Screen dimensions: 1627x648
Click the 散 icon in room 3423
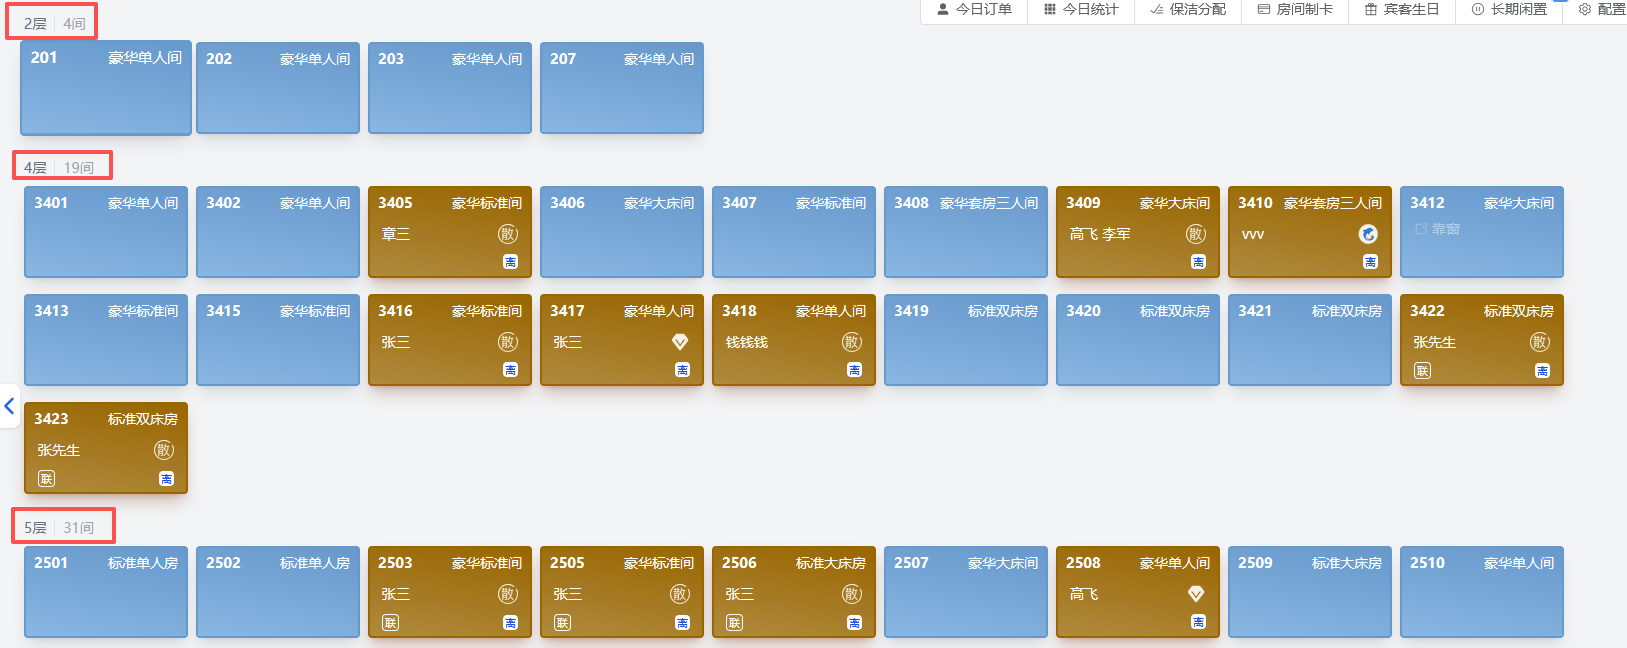click(164, 450)
